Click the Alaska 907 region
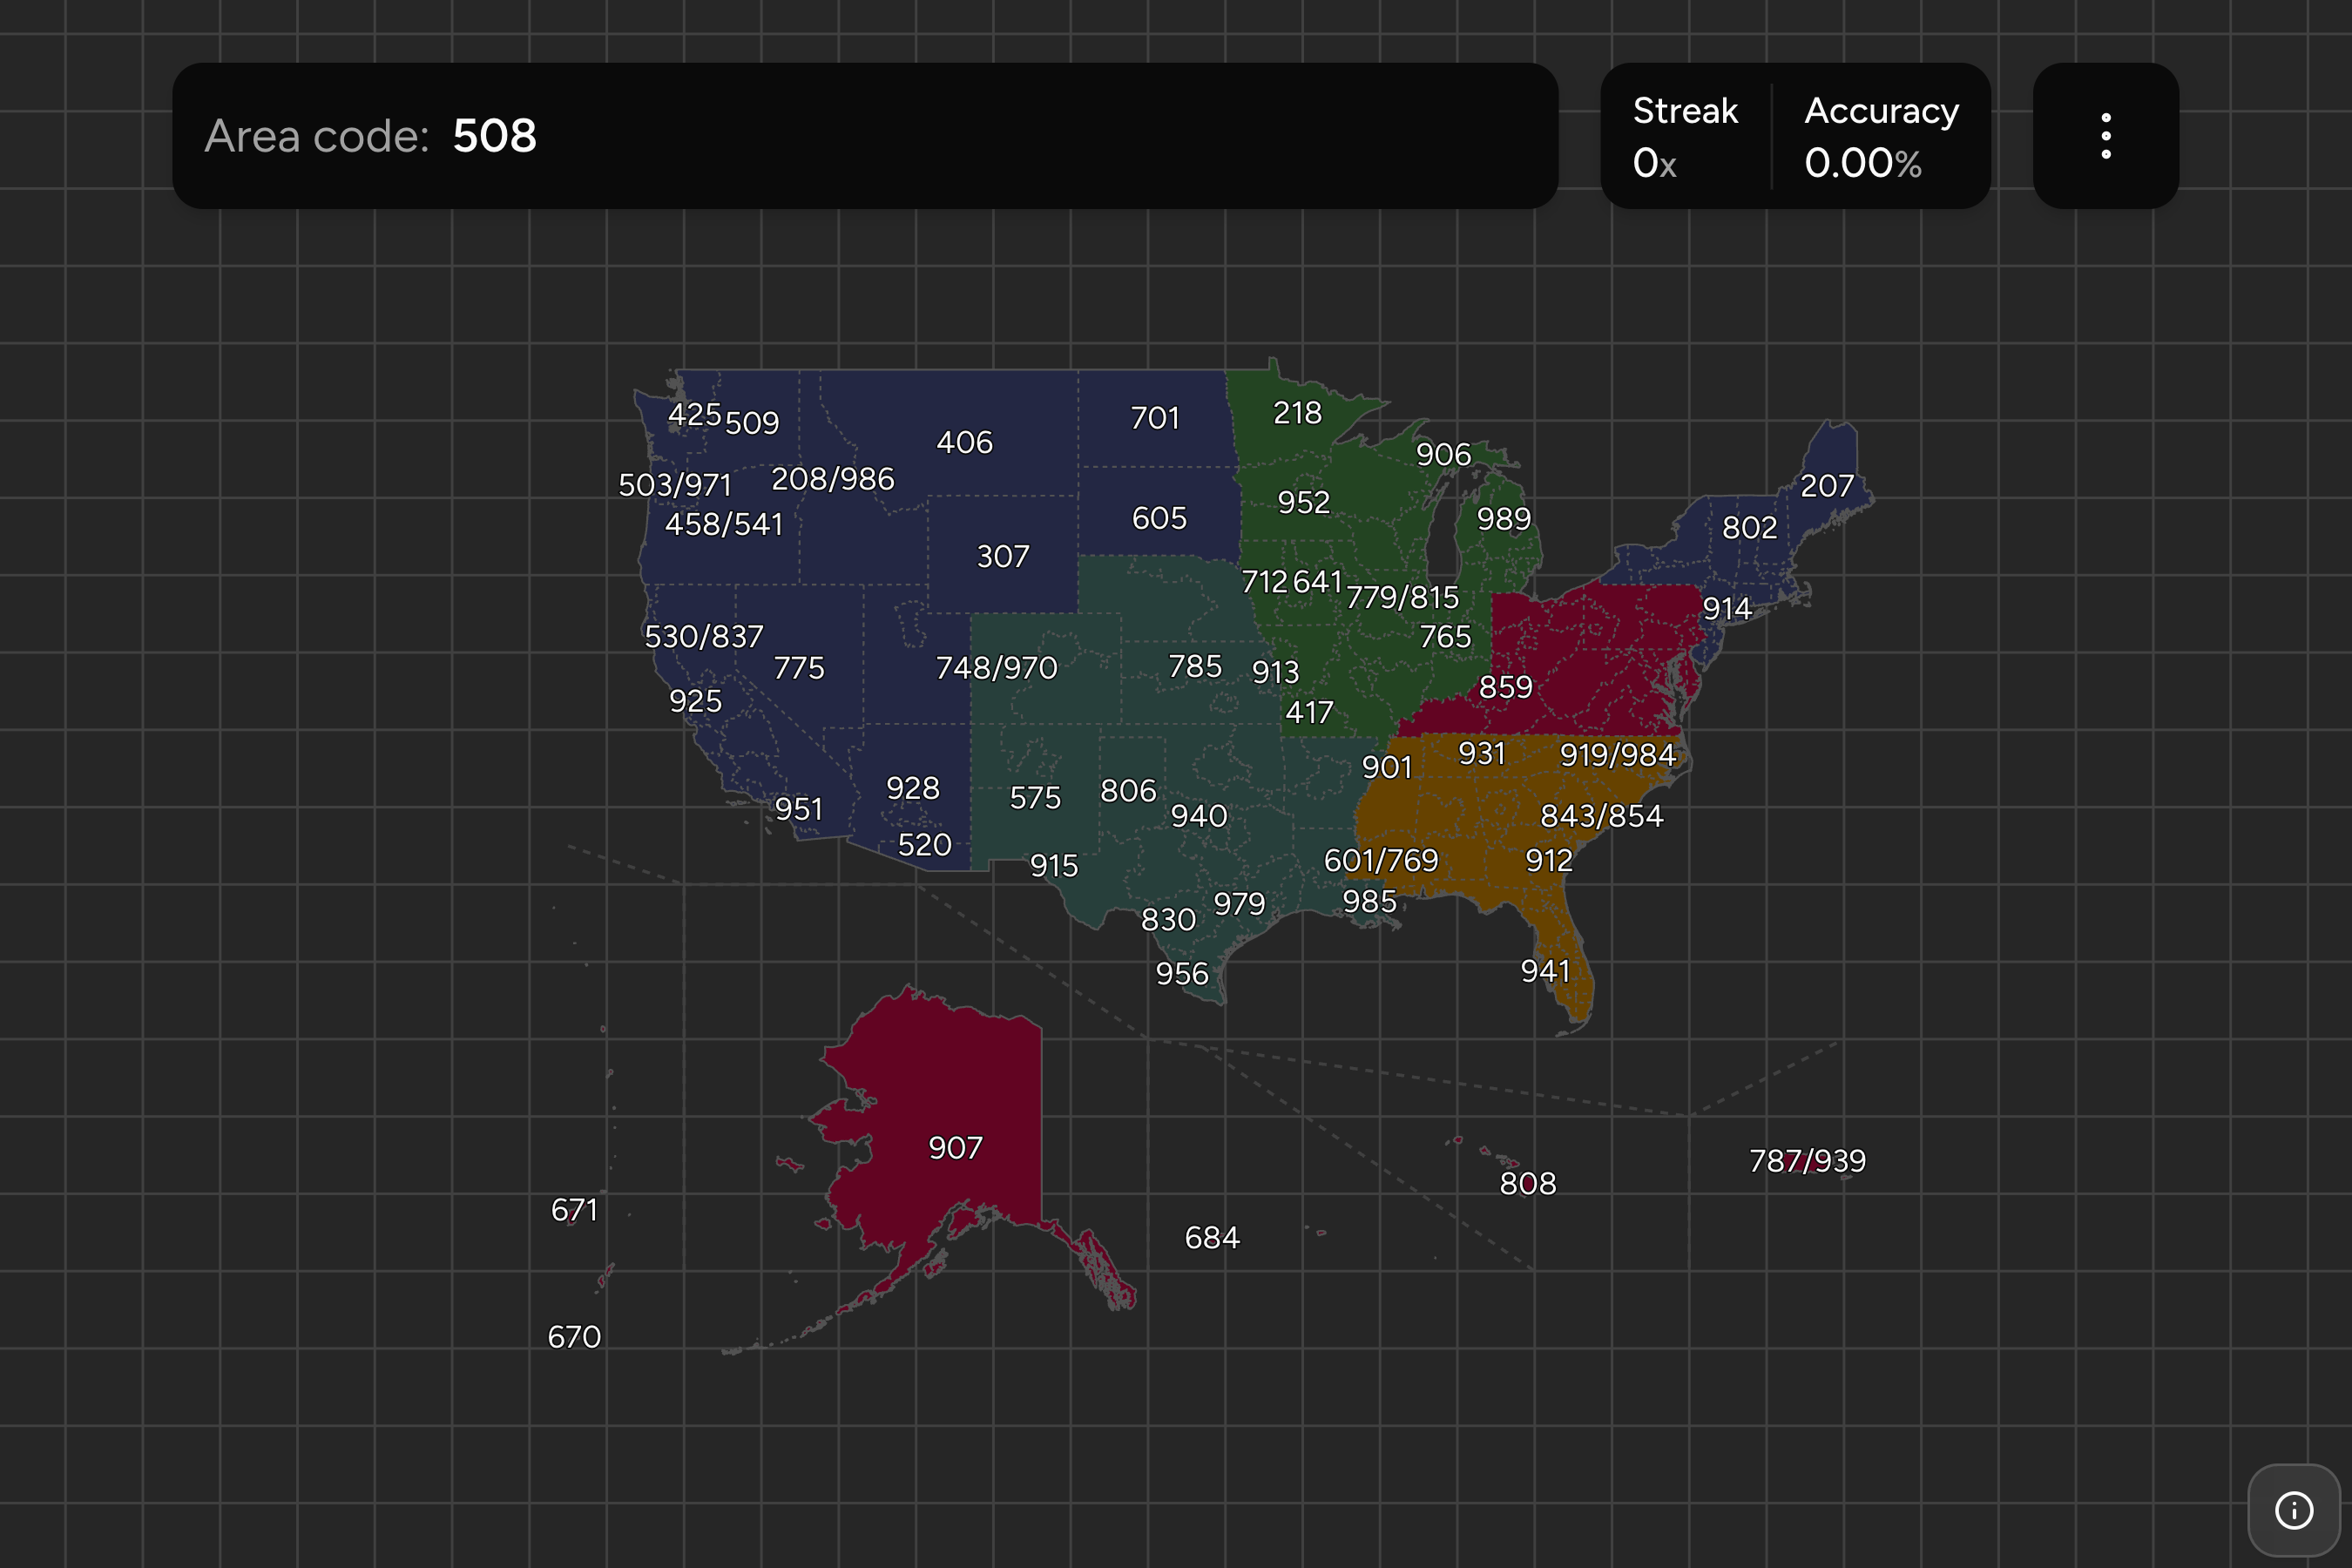 [x=955, y=1147]
